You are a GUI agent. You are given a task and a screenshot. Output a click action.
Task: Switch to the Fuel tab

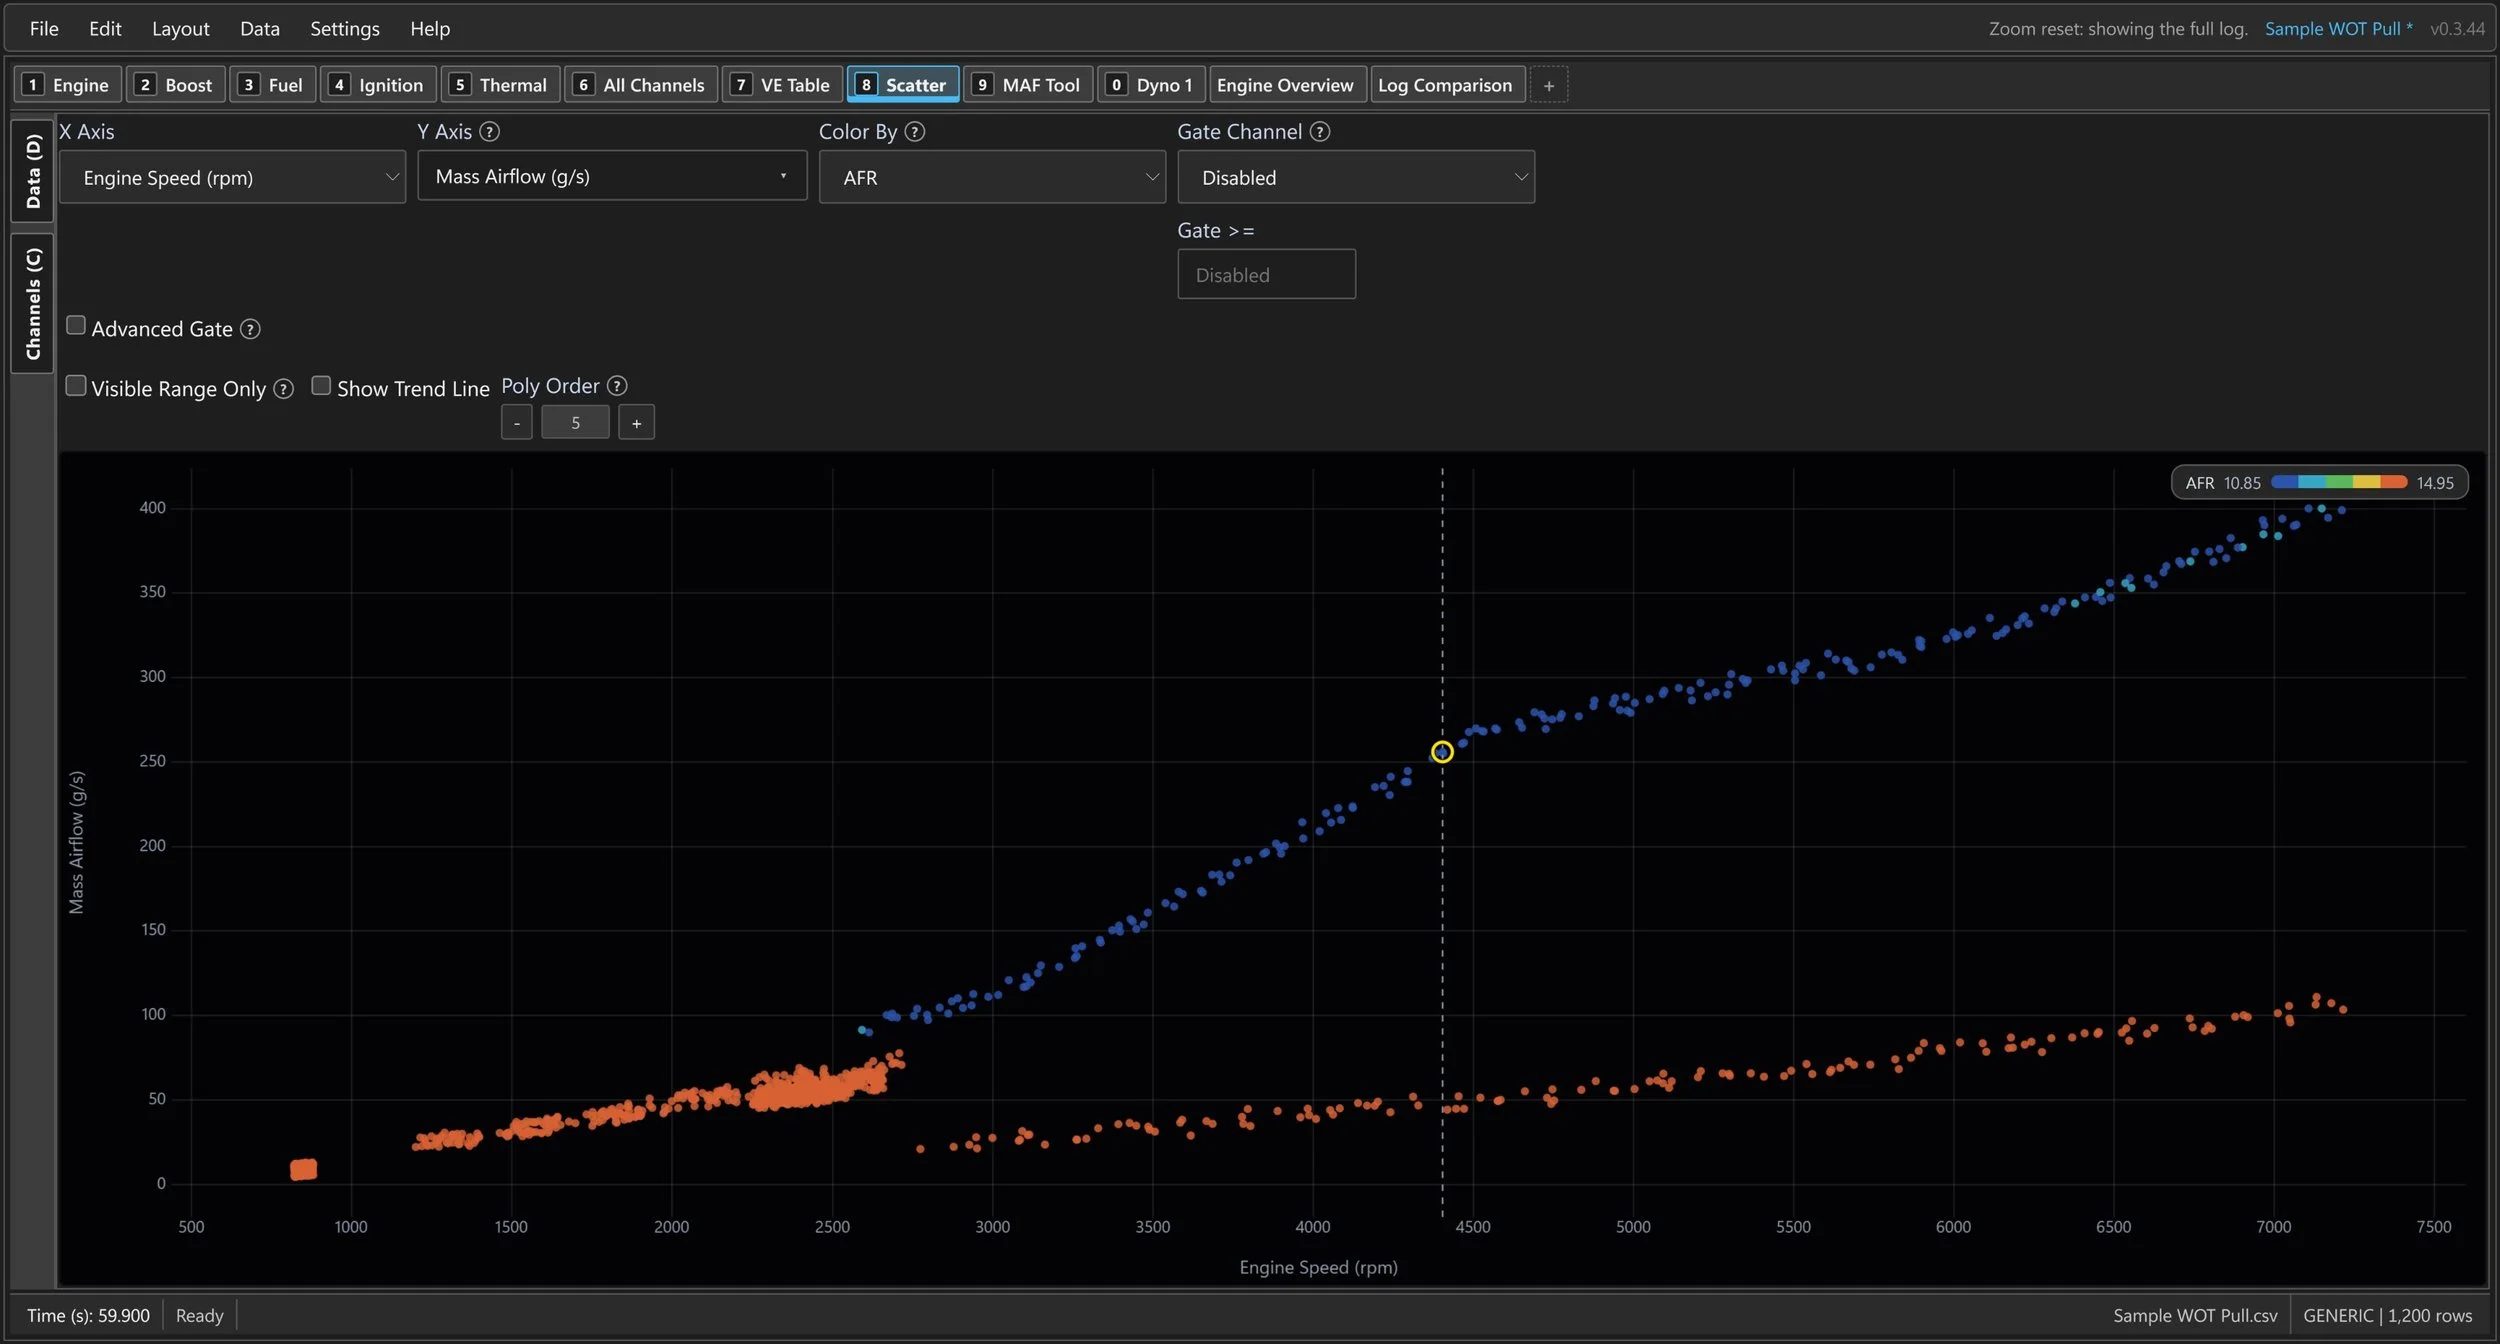[x=273, y=85]
